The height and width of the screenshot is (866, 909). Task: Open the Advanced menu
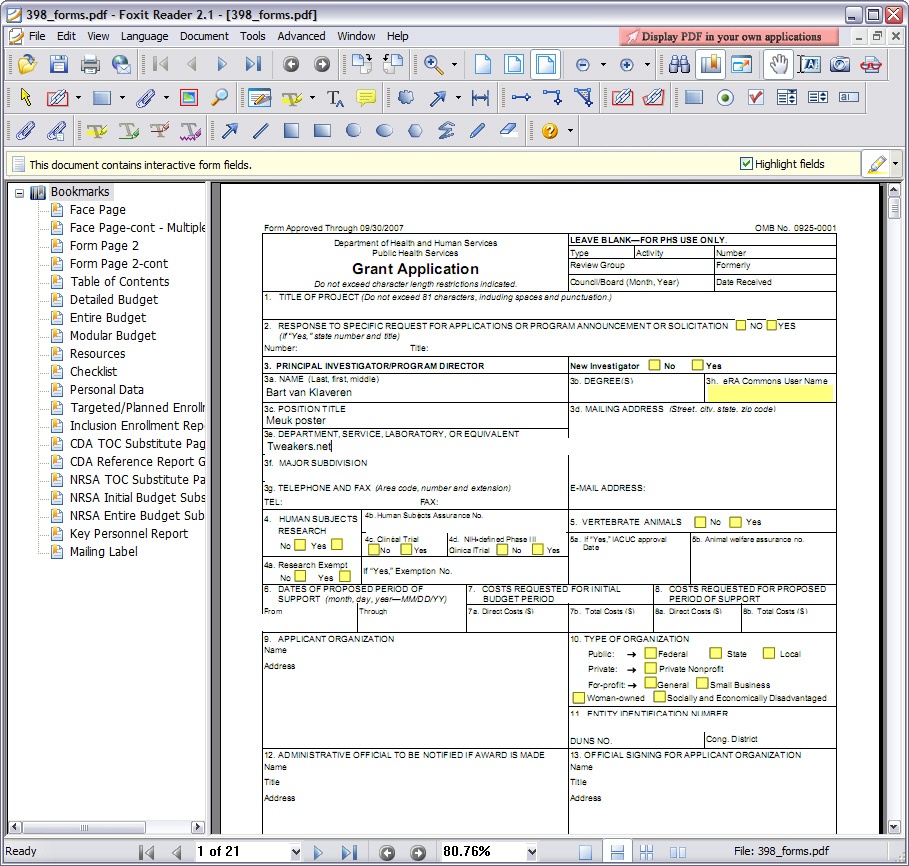click(301, 36)
